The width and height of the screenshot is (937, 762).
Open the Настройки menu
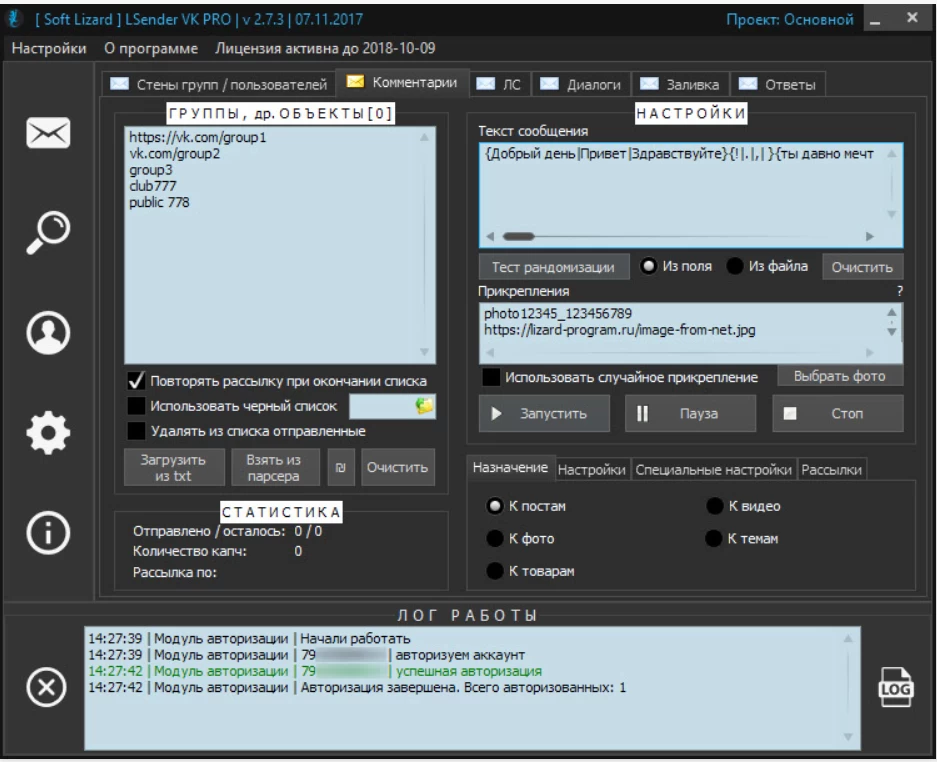[49, 48]
